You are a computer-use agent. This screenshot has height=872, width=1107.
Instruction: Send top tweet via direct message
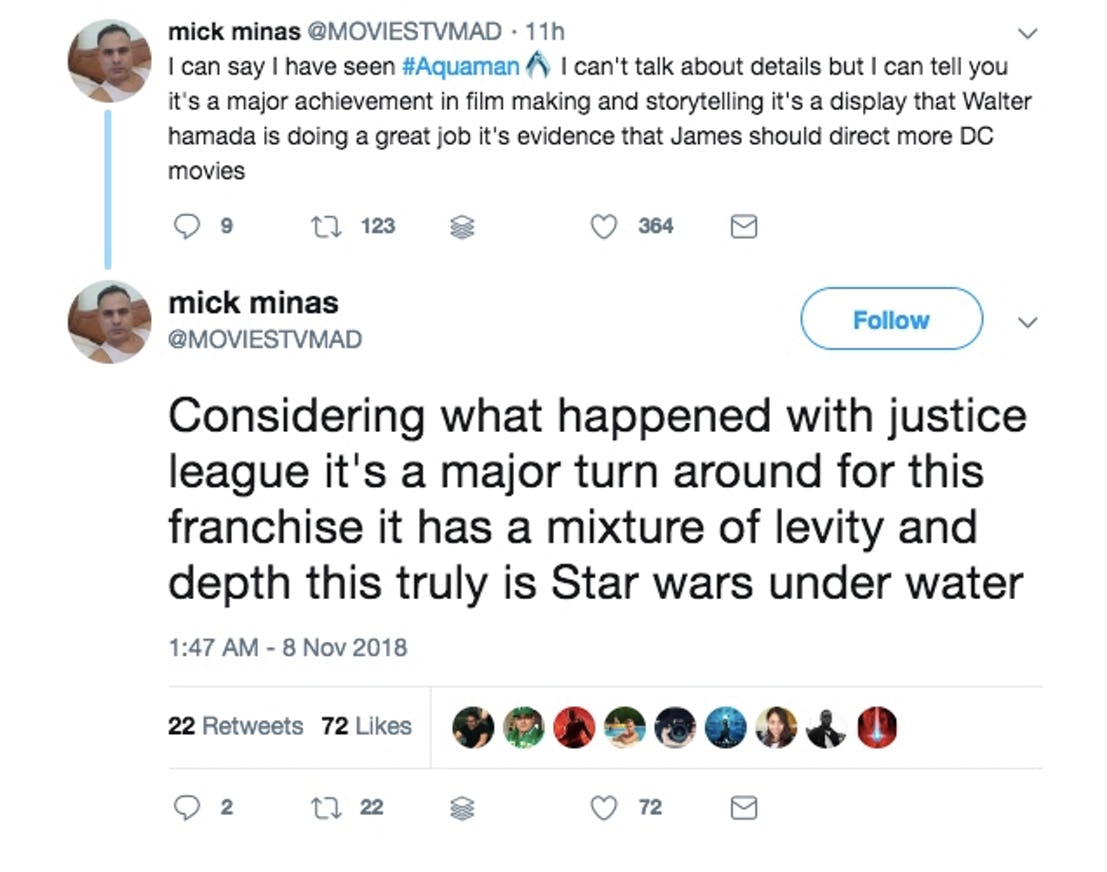coord(744,228)
